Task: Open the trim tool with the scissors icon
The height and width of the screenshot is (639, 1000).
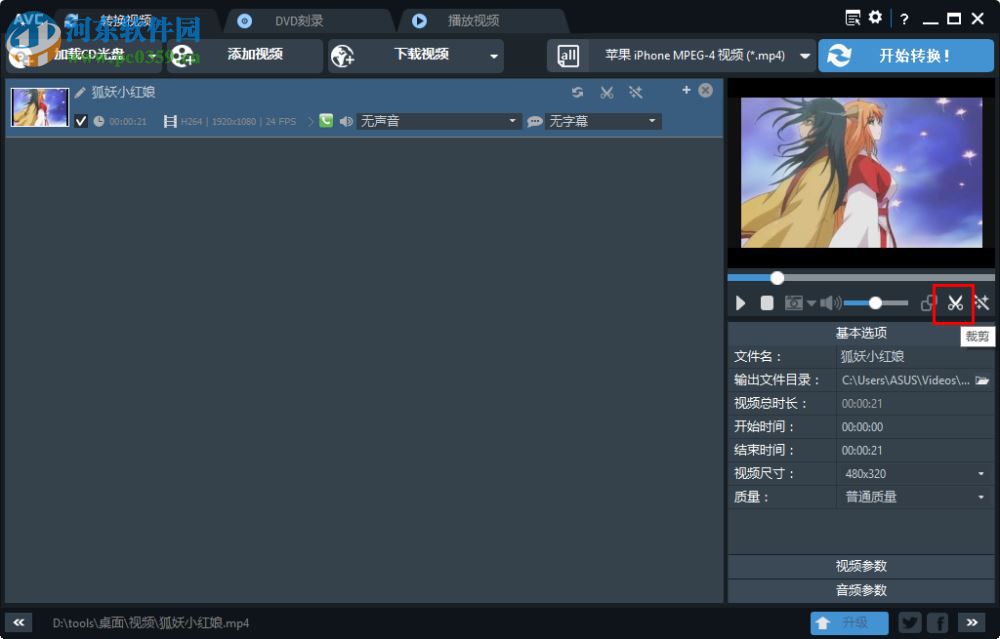Action: point(954,302)
